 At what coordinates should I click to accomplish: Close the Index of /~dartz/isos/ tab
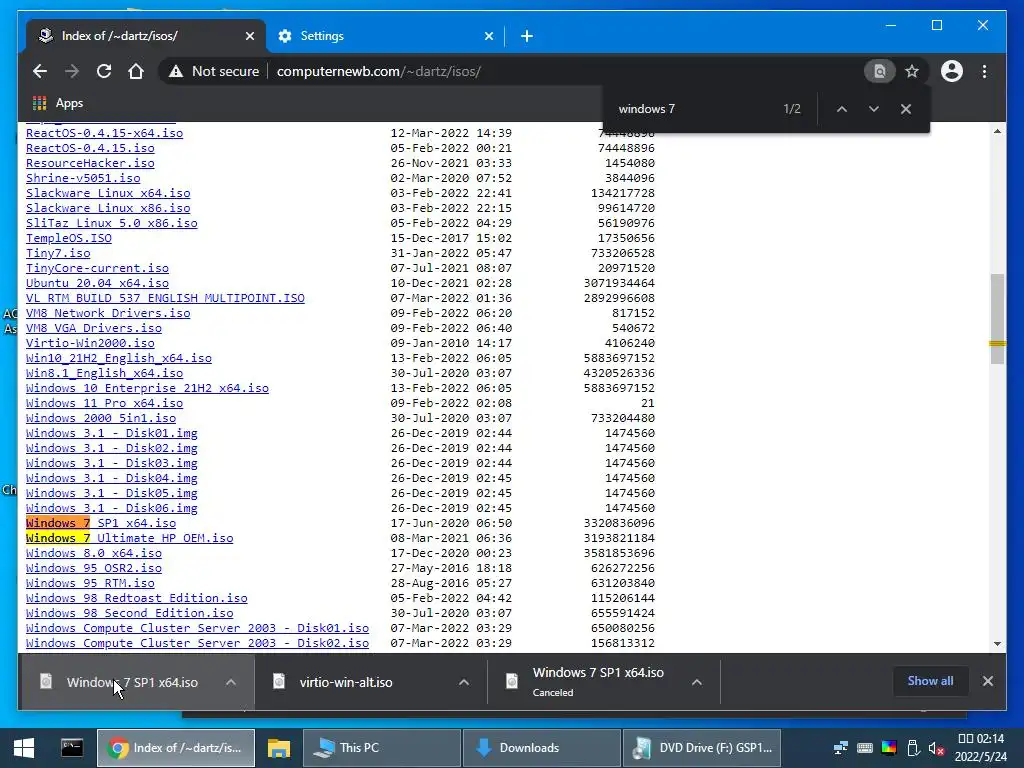(x=249, y=36)
